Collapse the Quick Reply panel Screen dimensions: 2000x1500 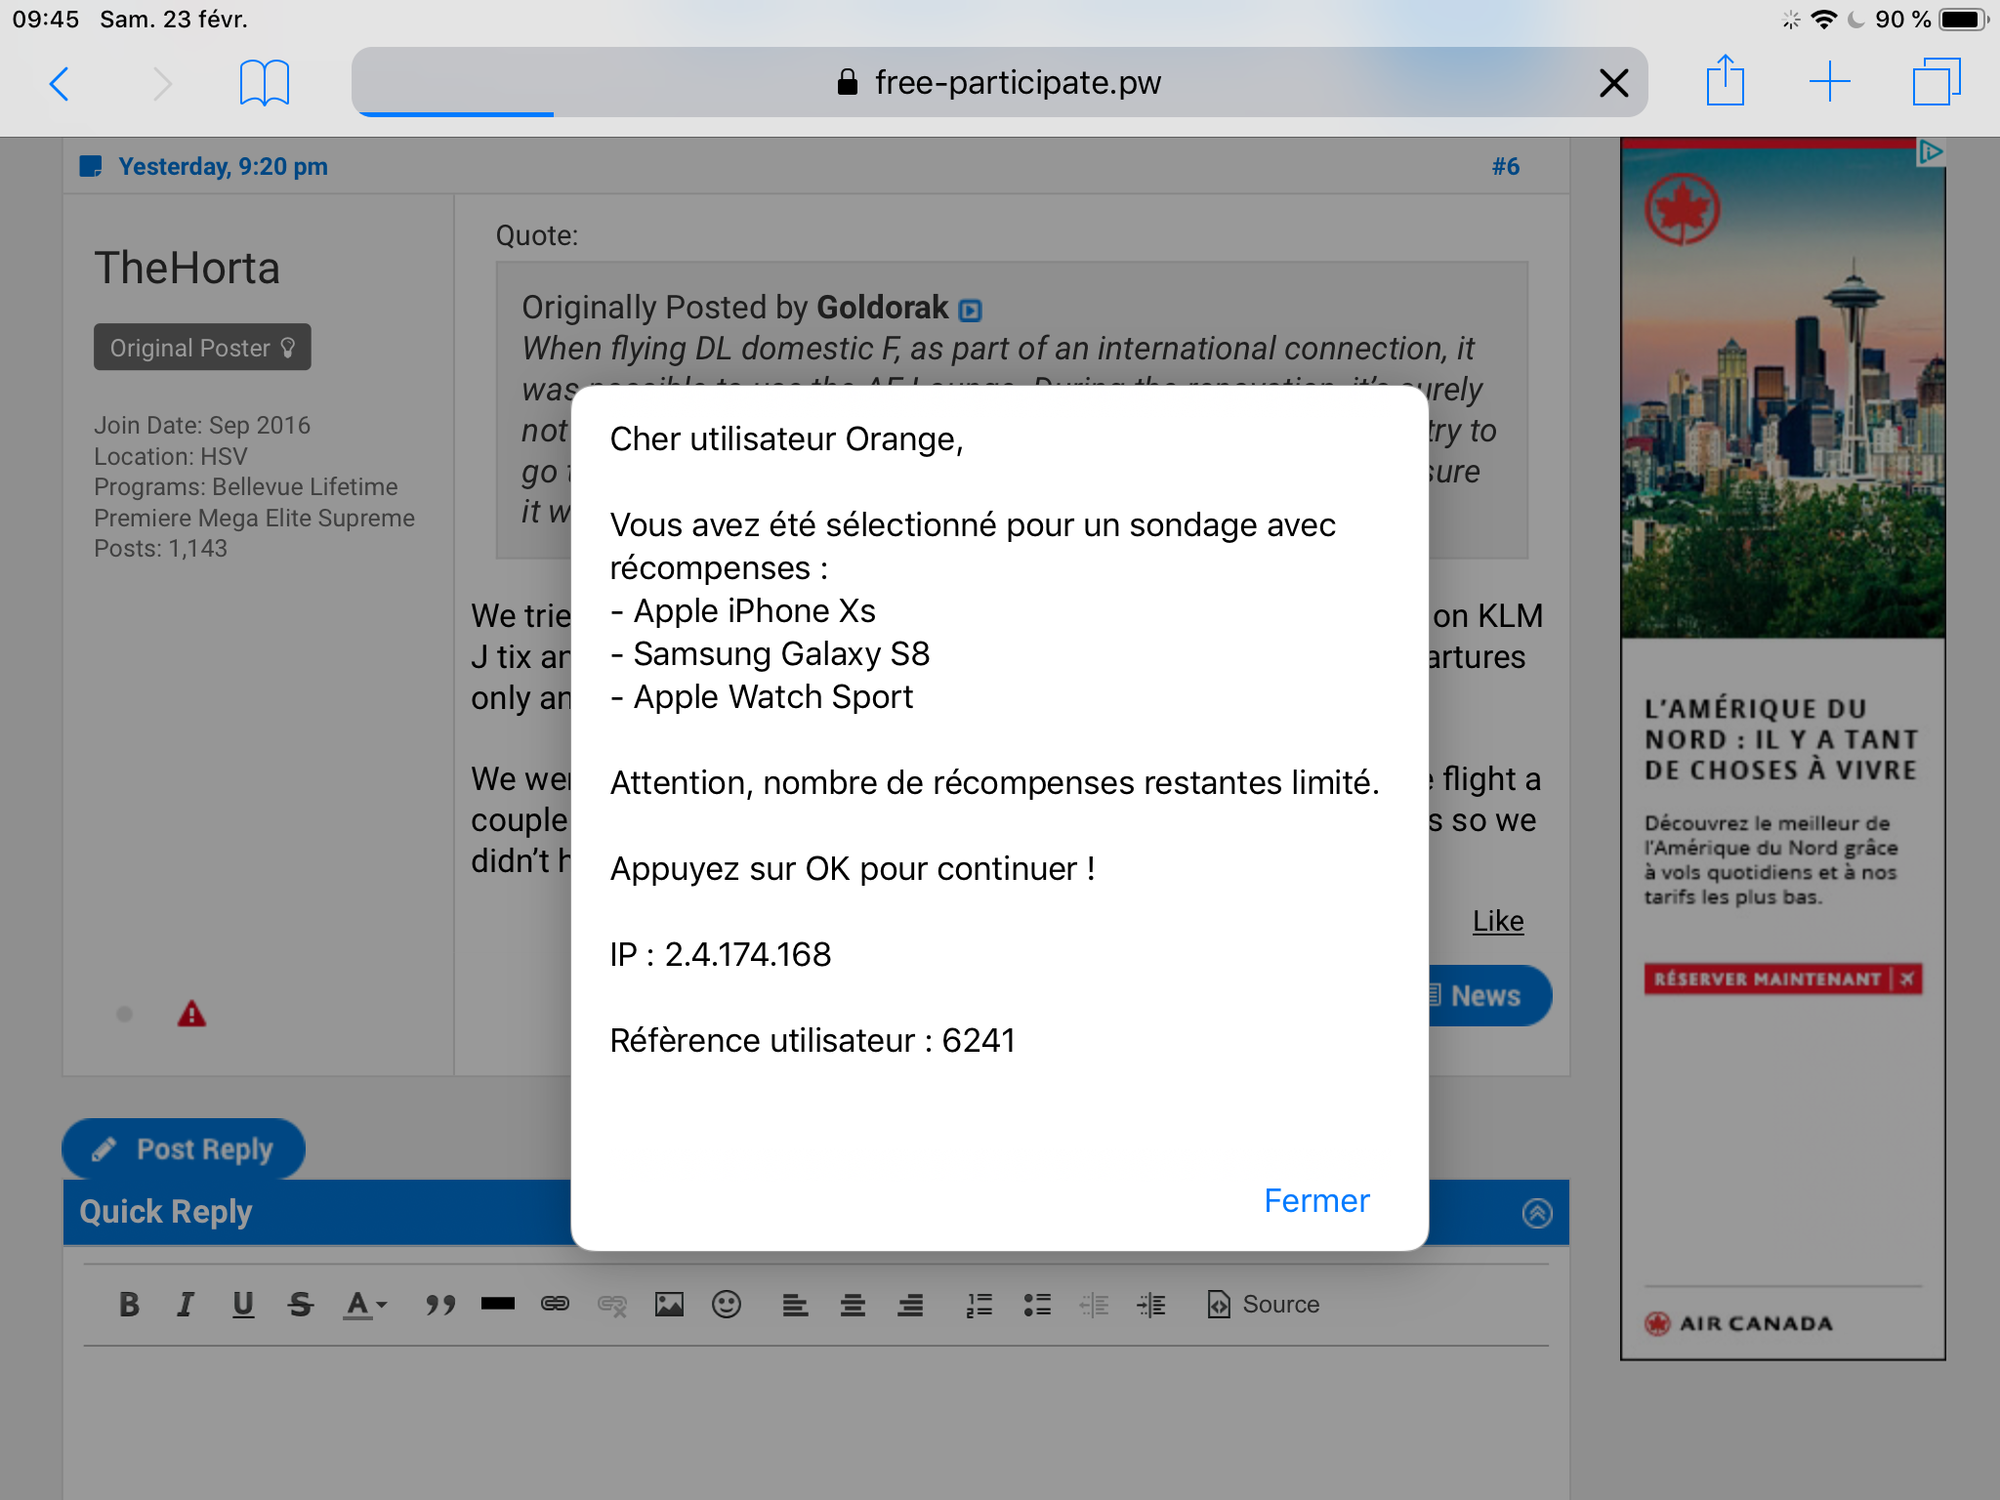(x=1537, y=1213)
